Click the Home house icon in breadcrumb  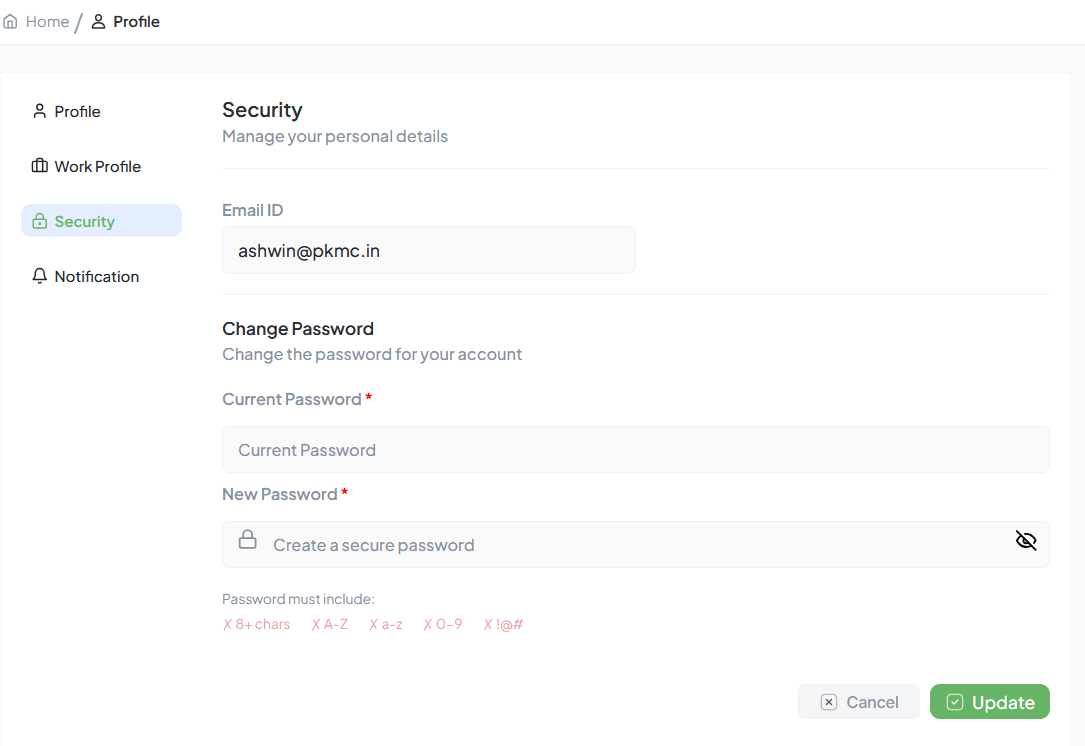pos(10,22)
